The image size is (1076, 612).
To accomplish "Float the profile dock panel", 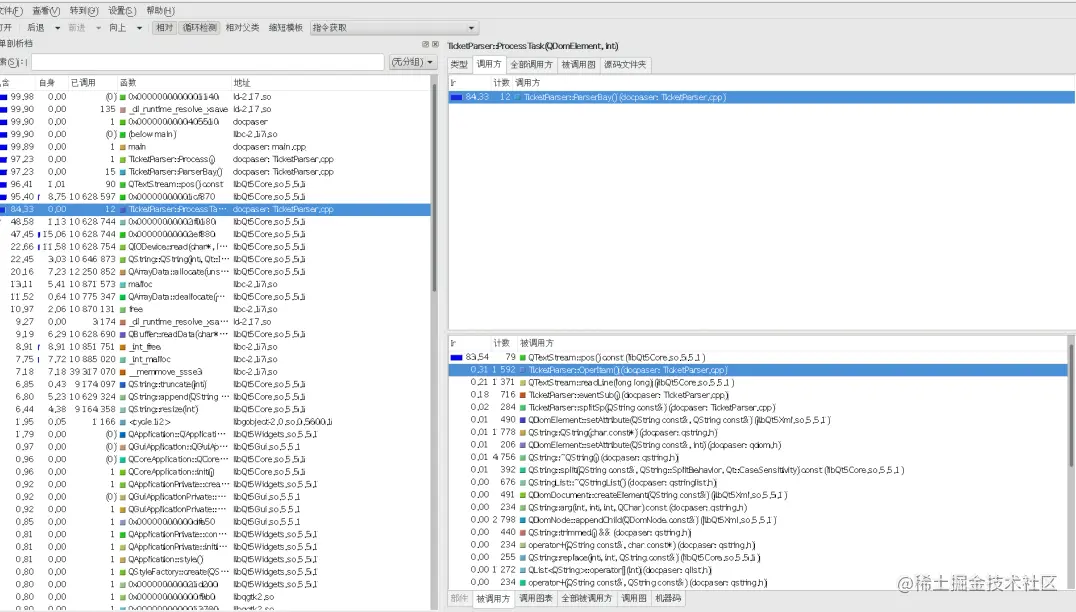I will [x=425, y=44].
